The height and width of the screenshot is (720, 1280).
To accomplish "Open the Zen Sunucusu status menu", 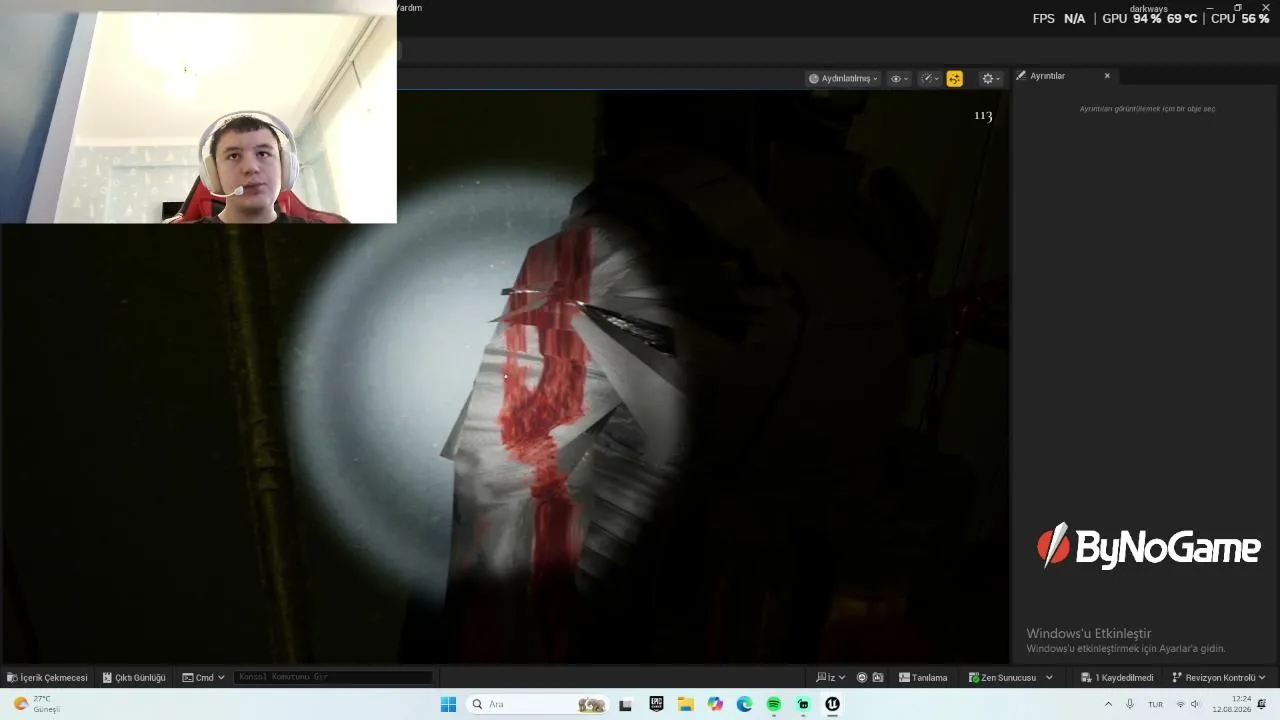I will point(1010,677).
